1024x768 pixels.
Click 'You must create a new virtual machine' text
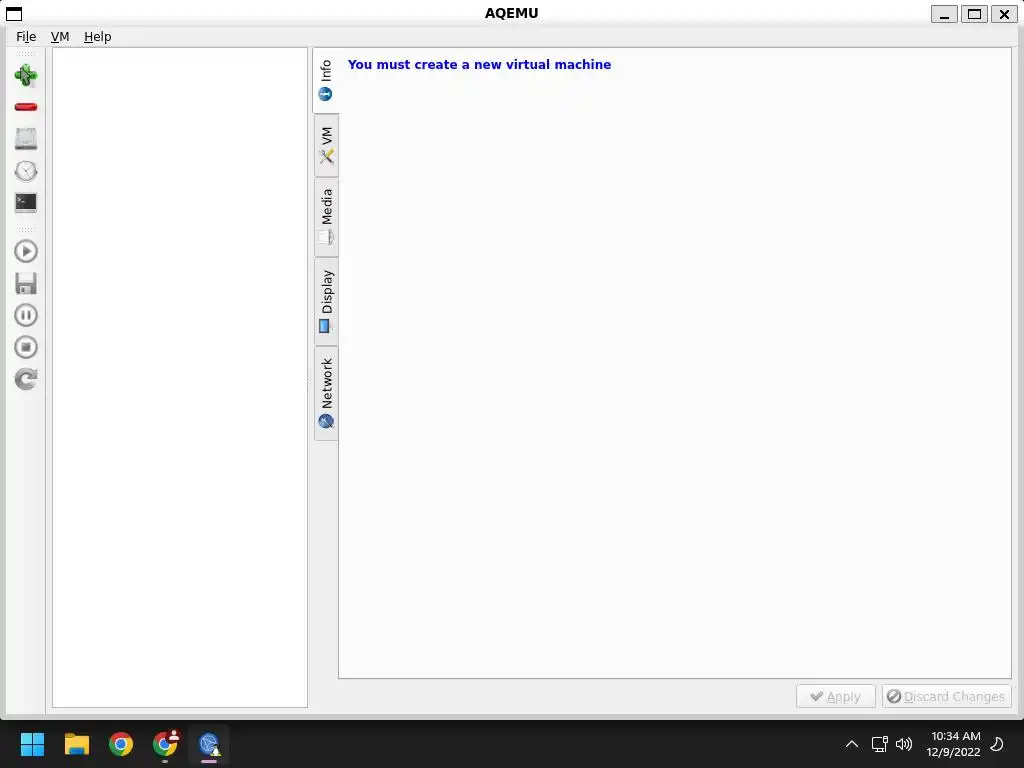click(479, 65)
